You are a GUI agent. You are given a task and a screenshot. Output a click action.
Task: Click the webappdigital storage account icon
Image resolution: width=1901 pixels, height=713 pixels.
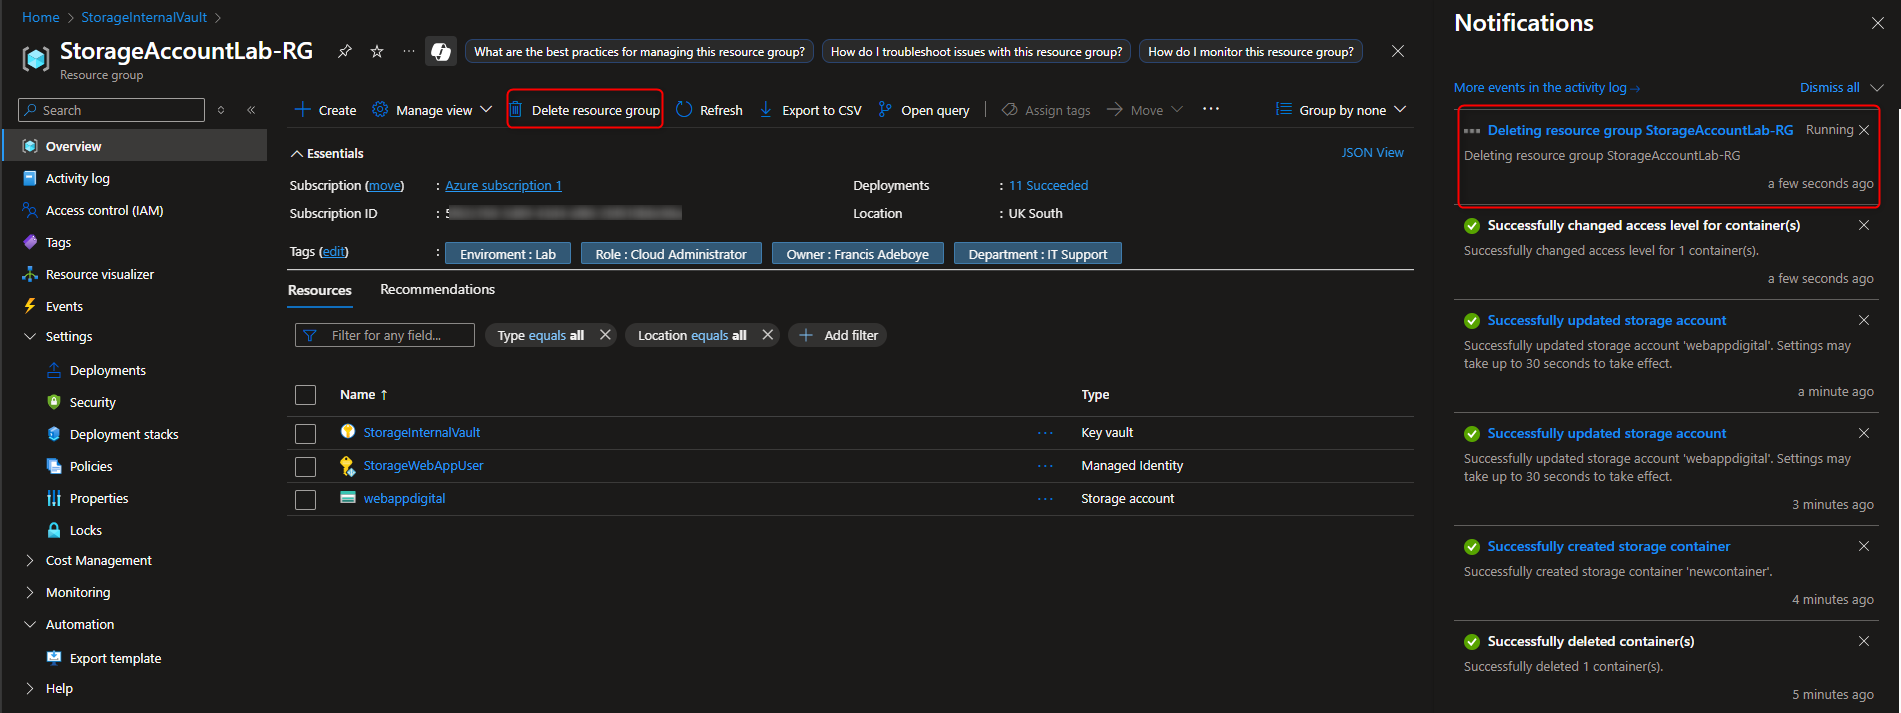click(348, 497)
